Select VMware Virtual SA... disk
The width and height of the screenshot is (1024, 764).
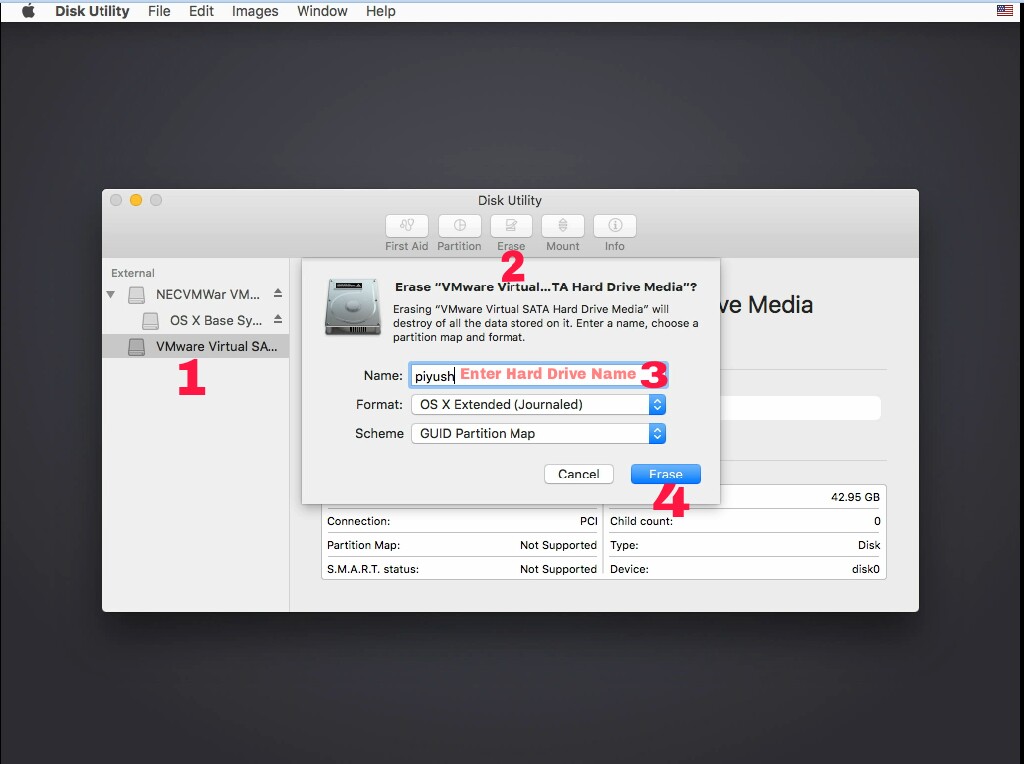point(195,347)
